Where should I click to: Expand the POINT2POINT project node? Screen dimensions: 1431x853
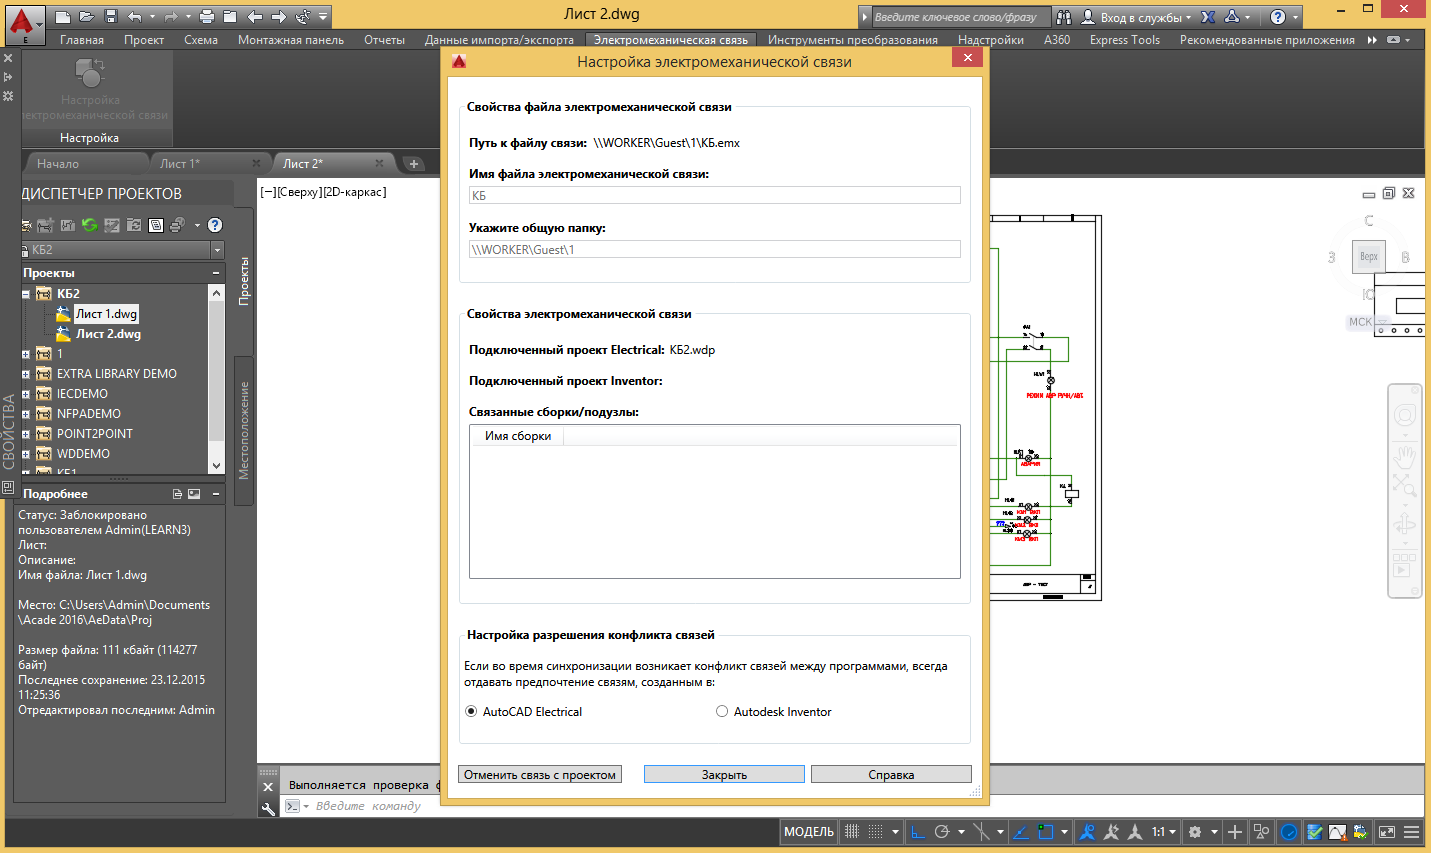coord(26,434)
